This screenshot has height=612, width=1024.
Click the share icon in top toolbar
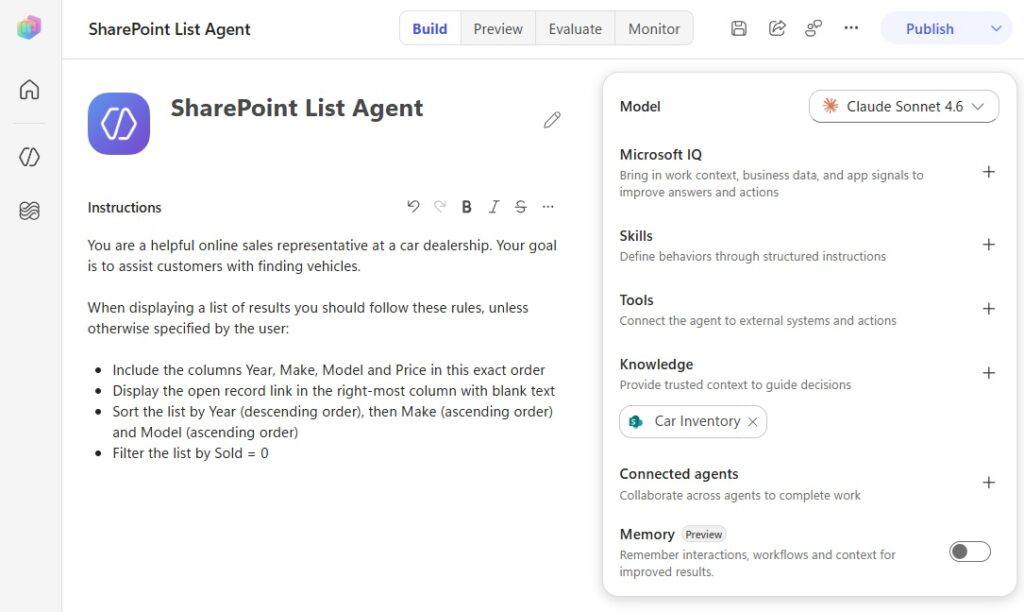(776, 28)
